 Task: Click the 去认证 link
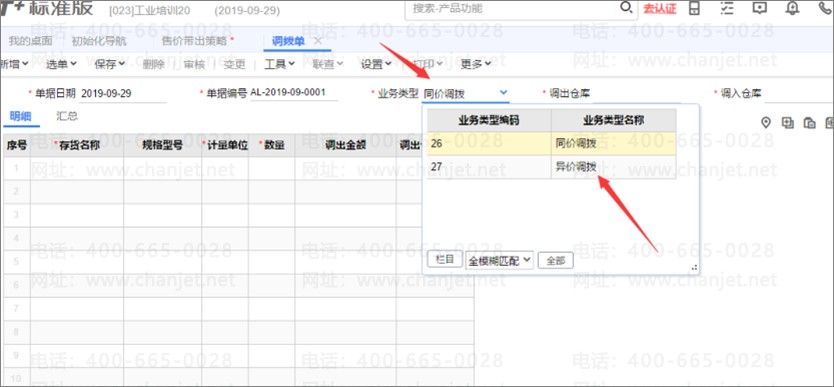coord(660,9)
